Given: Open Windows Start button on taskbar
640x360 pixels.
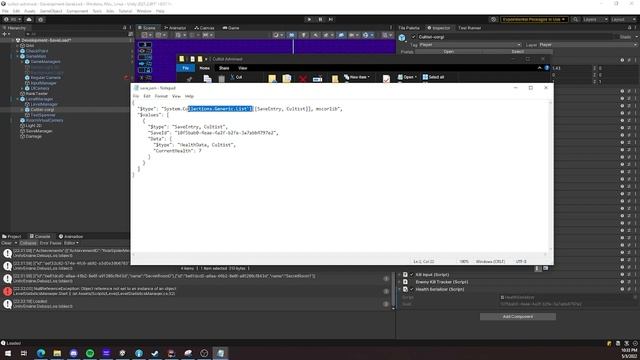Looking at the screenshot, I should [x=8, y=353].
